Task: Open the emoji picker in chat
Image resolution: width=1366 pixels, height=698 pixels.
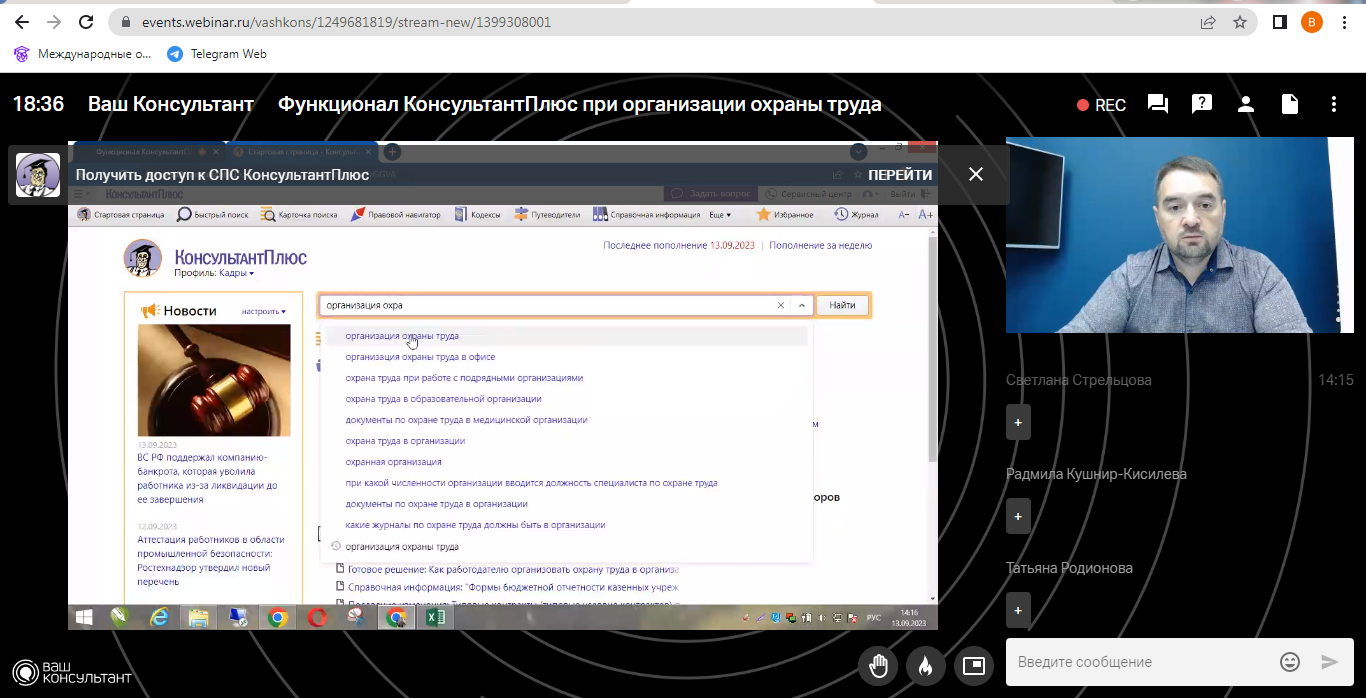Action: point(1290,662)
